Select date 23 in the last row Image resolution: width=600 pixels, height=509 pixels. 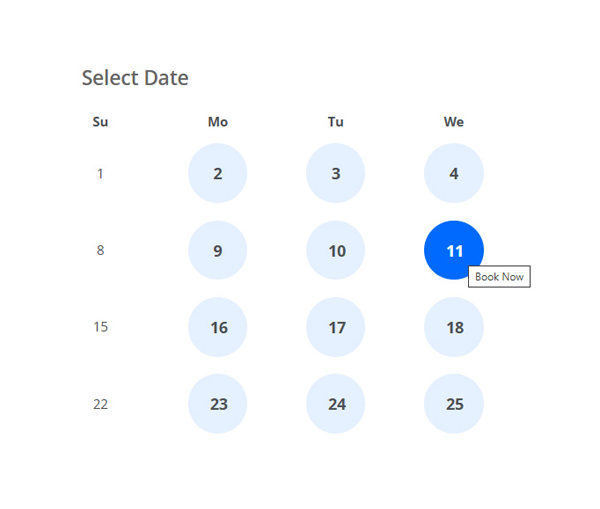[218, 404]
